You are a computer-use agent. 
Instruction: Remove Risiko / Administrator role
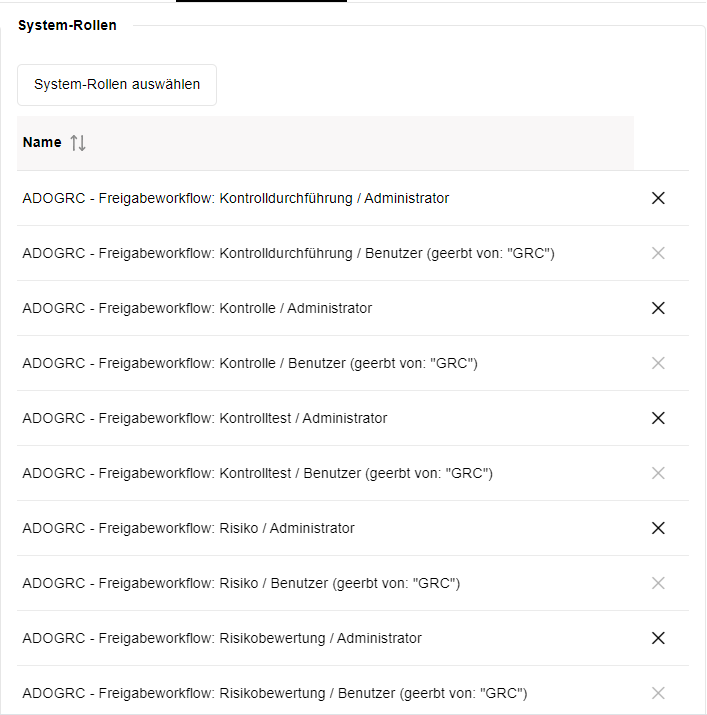coord(658,528)
